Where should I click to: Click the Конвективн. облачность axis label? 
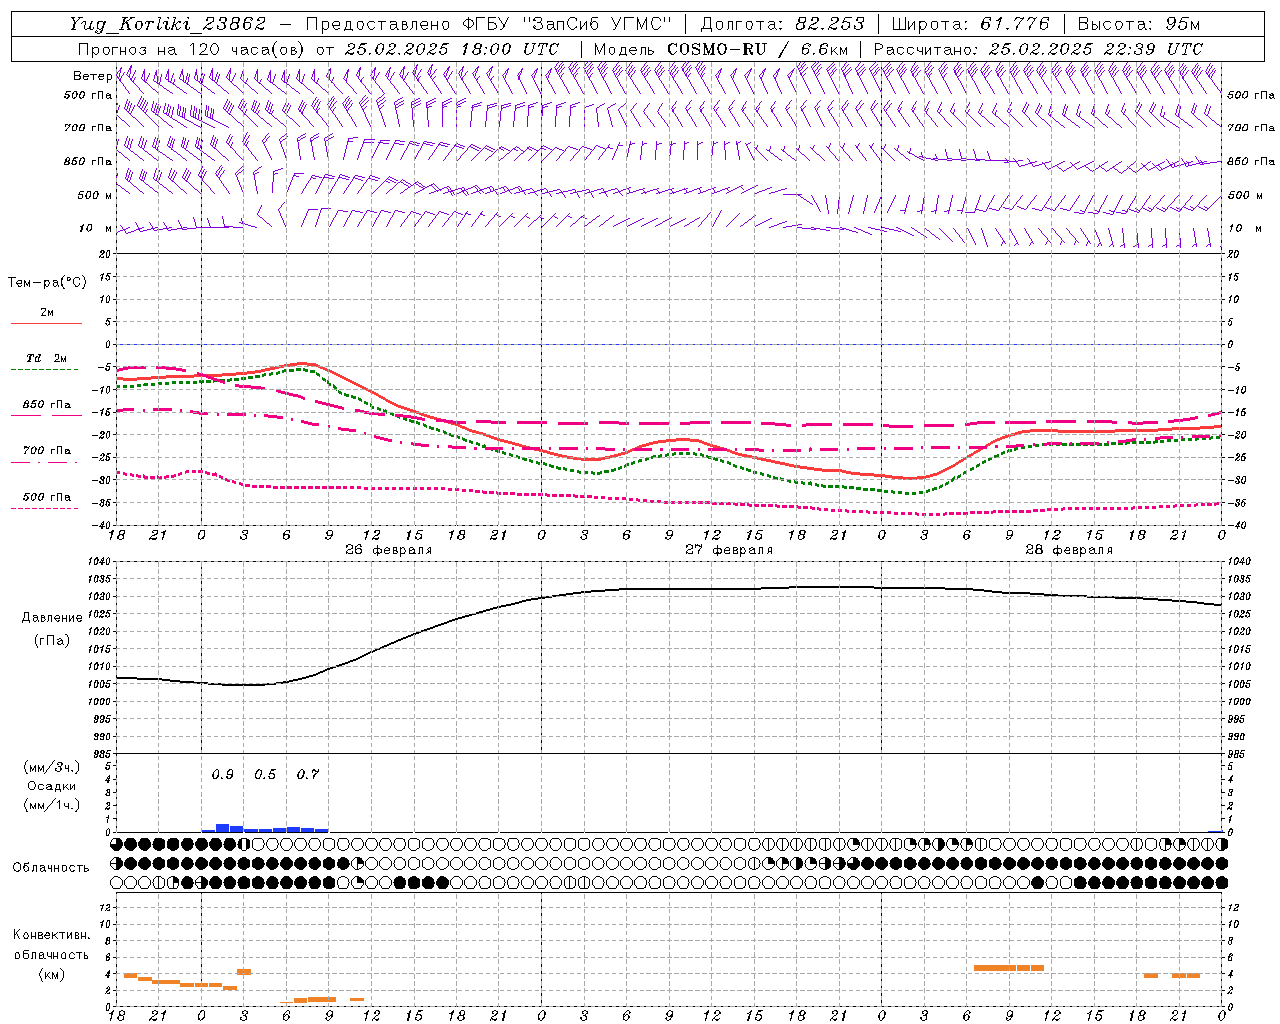[51, 954]
